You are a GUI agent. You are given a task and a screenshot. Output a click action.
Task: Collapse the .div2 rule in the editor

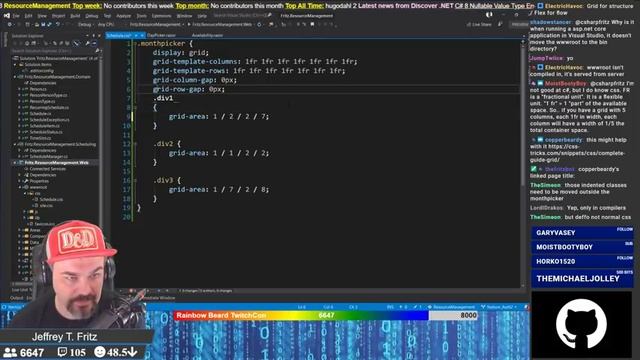135,144
